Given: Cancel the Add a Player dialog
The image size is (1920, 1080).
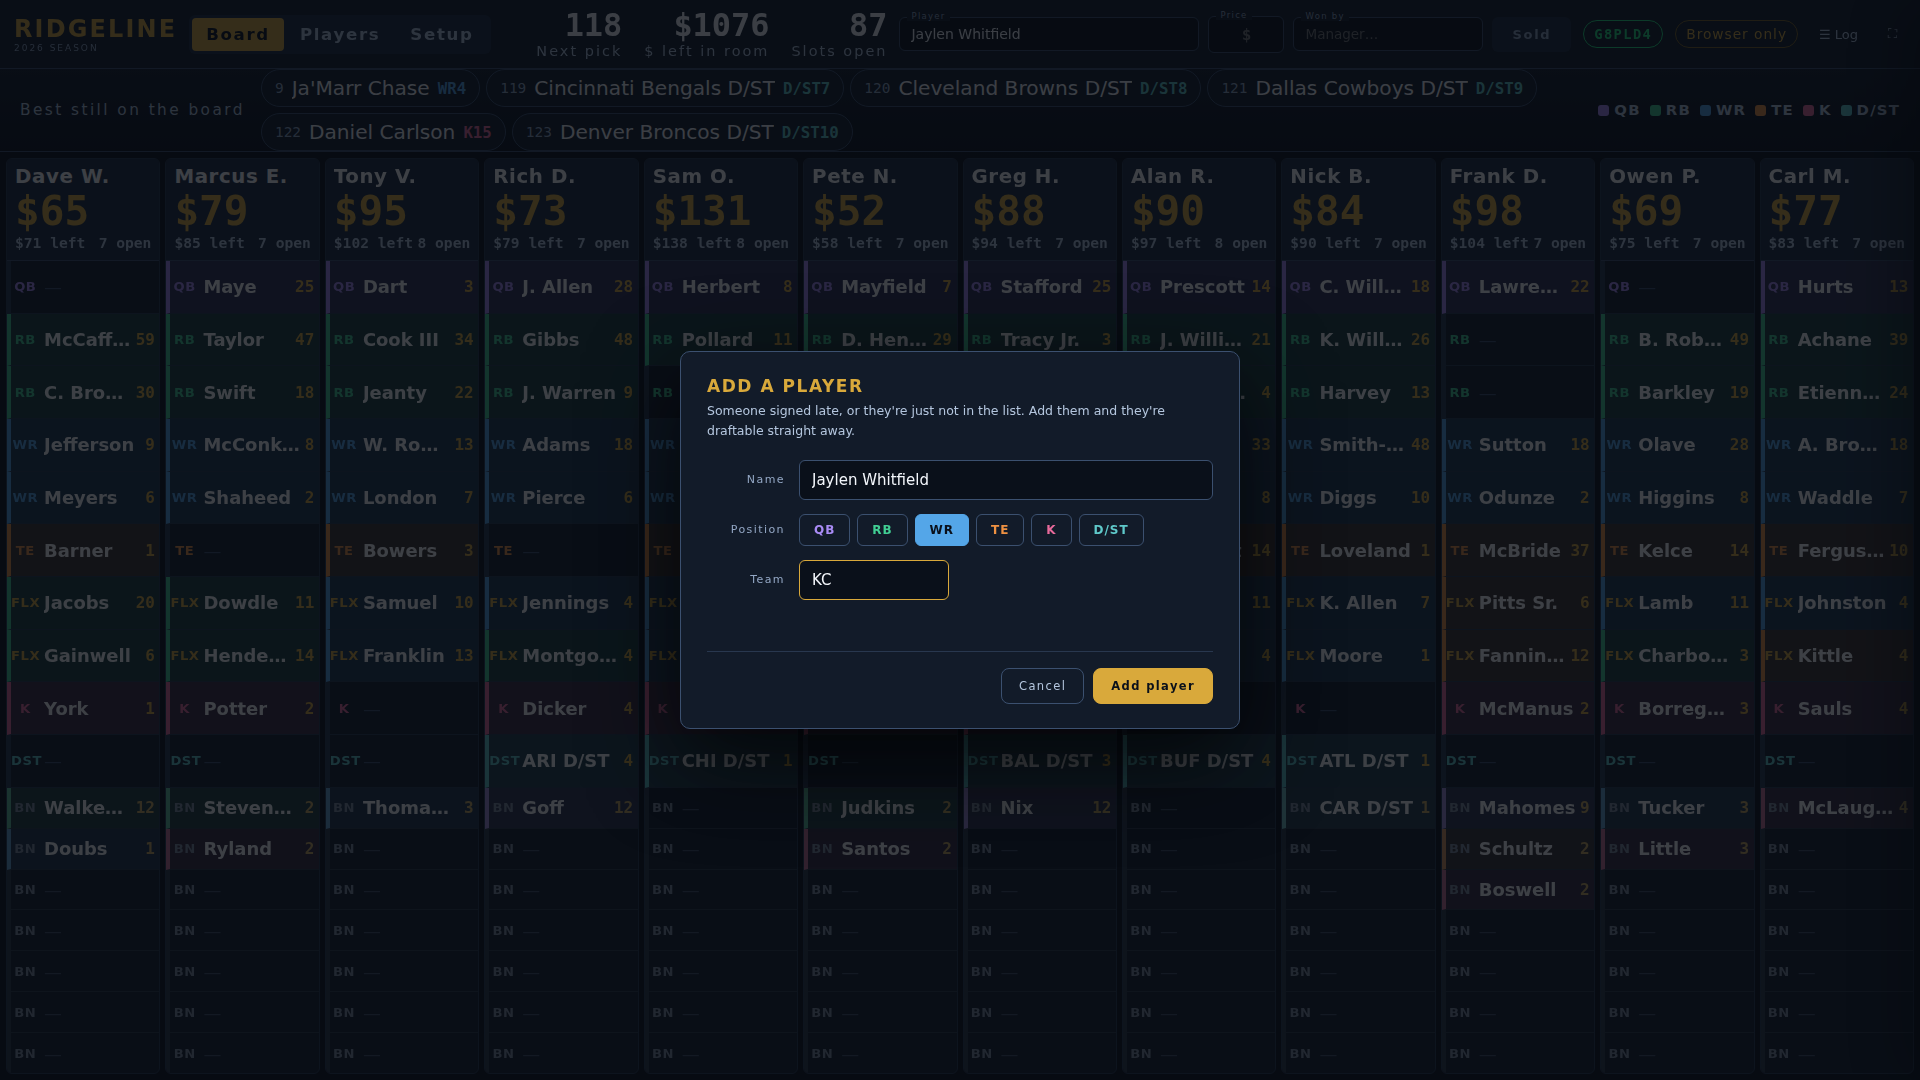Looking at the screenshot, I should pos(1042,686).
